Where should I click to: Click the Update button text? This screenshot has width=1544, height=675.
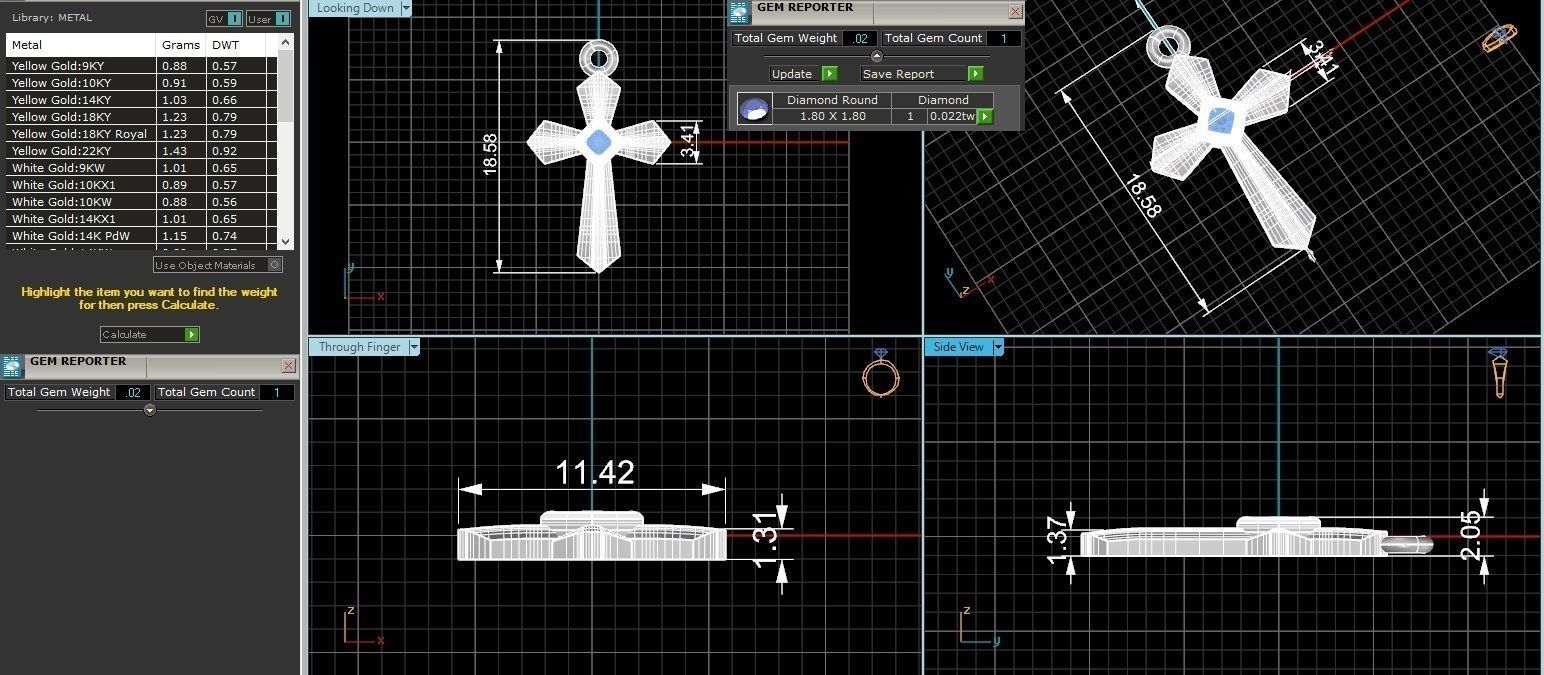click(792, 74)
